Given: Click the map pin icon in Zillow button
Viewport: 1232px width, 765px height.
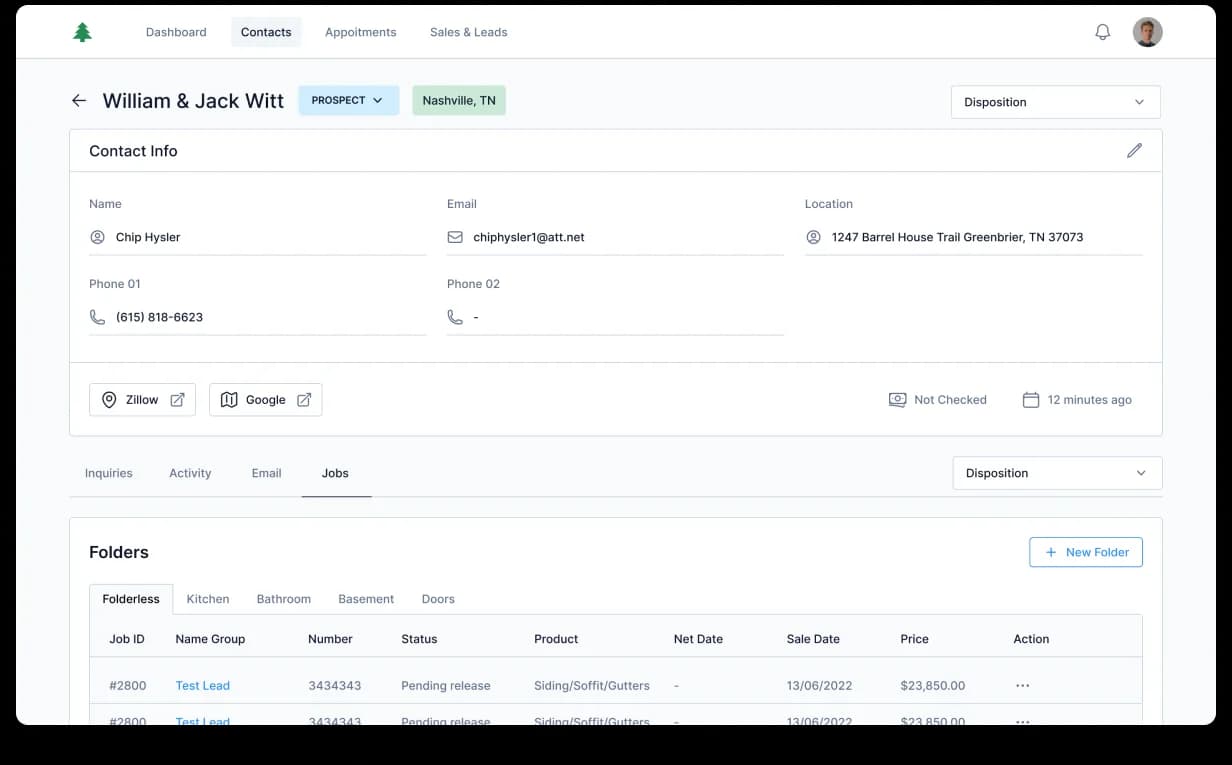Looking at the screenshot, I should point(109,400).
